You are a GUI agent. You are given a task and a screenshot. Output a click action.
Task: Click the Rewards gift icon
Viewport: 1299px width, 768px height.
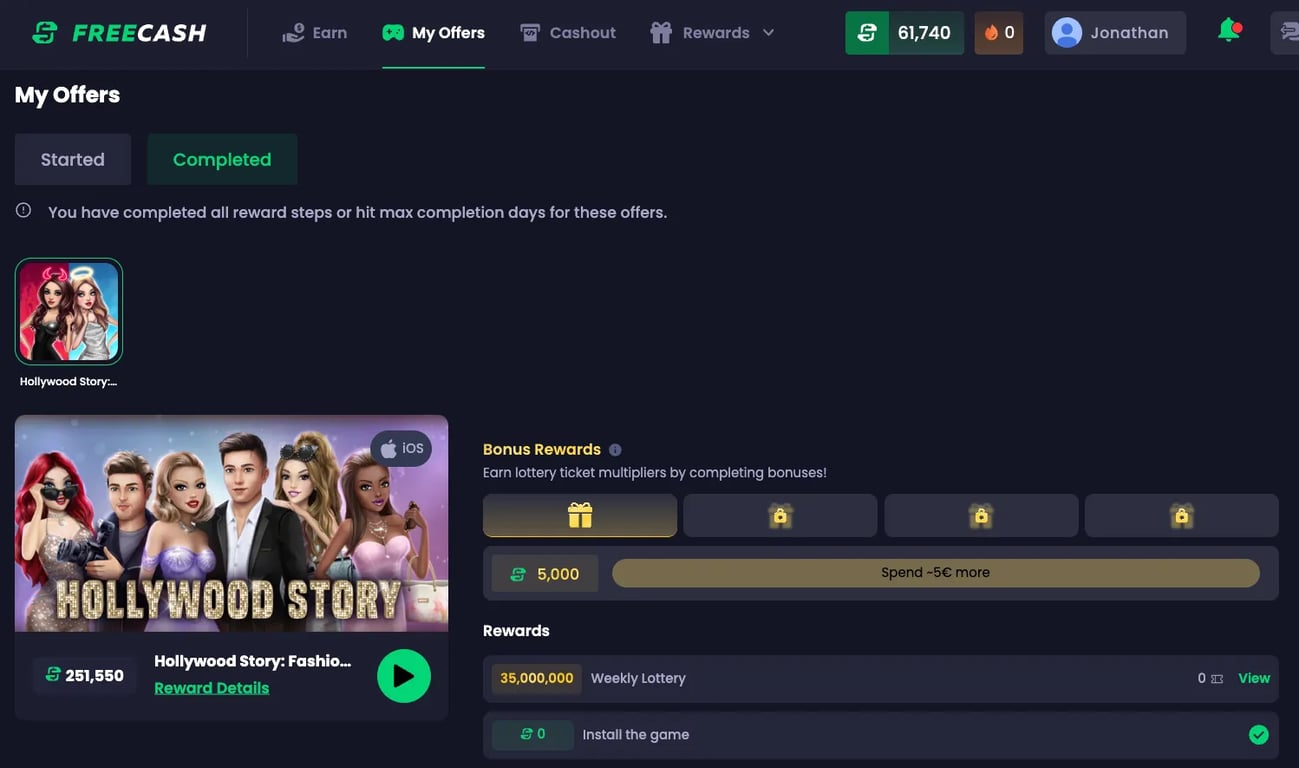coord(661,33)
